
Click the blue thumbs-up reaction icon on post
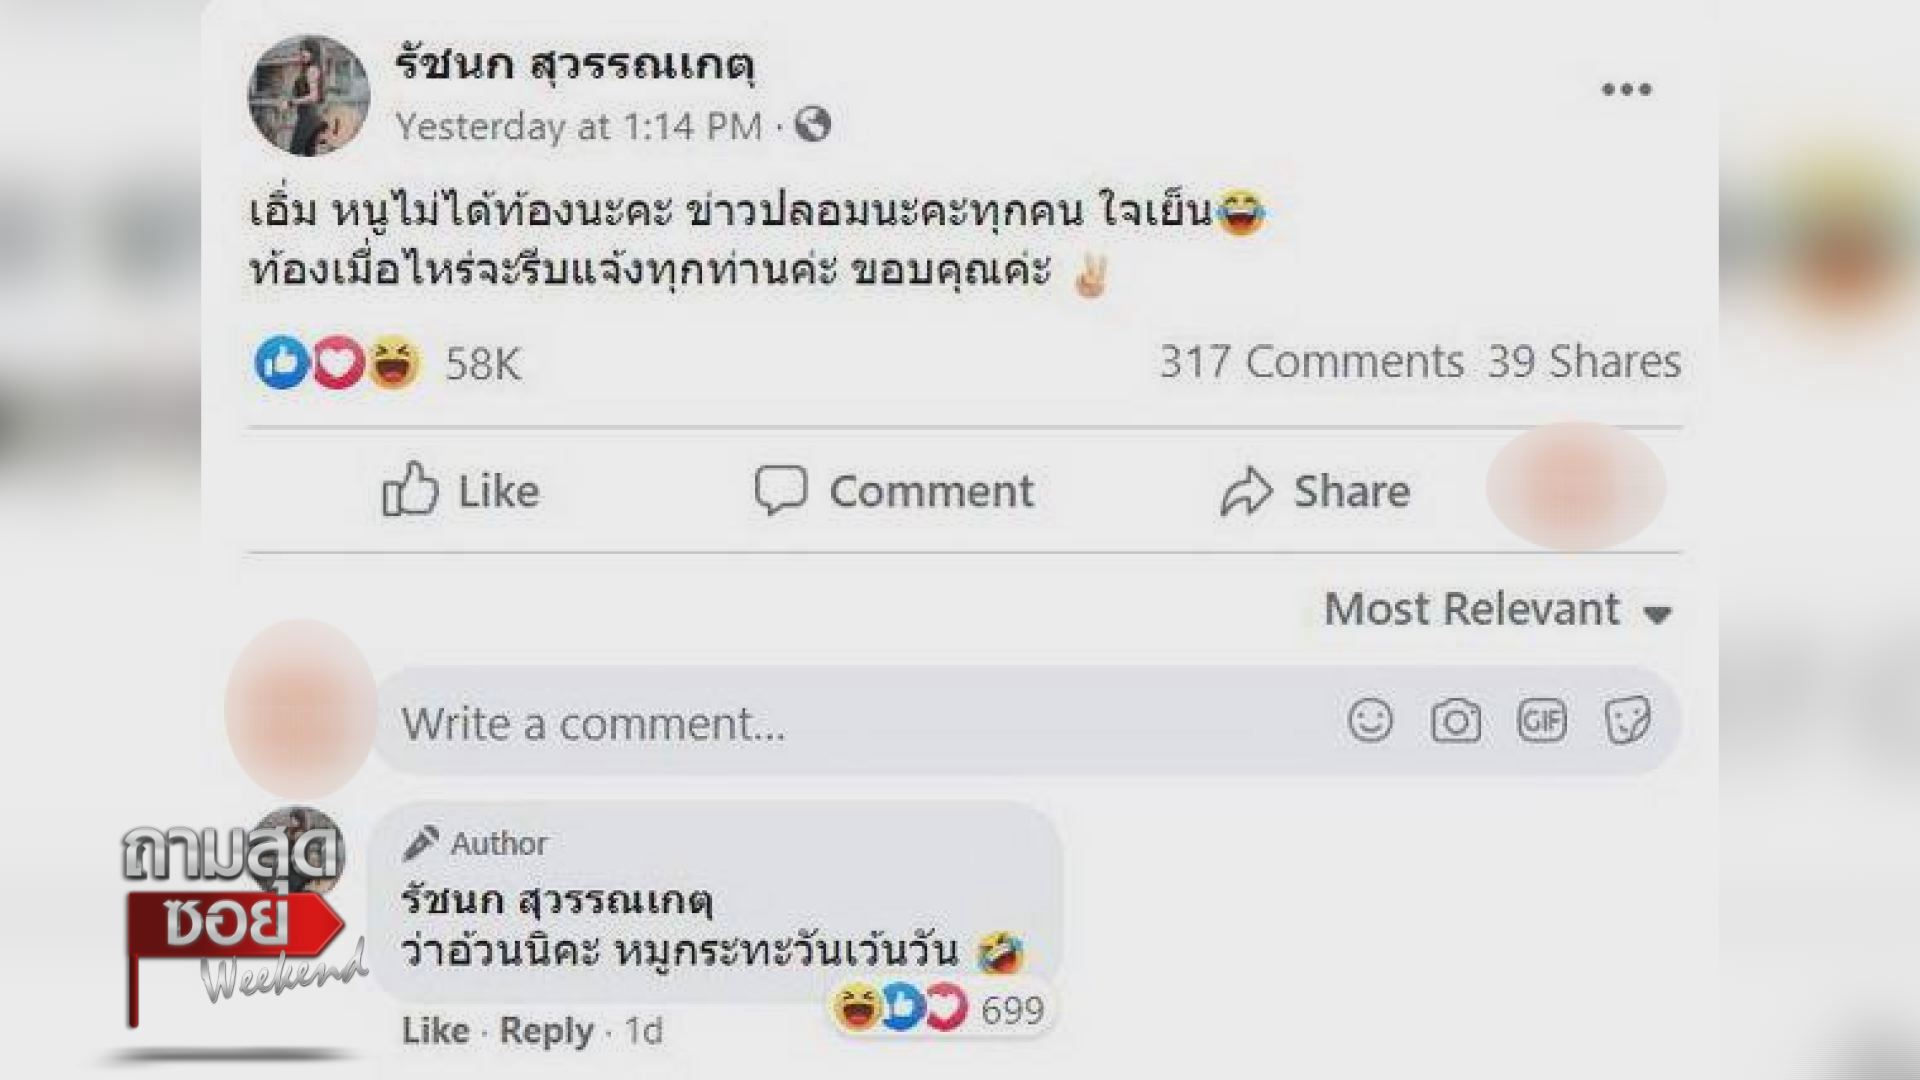(x=281, y=362)
